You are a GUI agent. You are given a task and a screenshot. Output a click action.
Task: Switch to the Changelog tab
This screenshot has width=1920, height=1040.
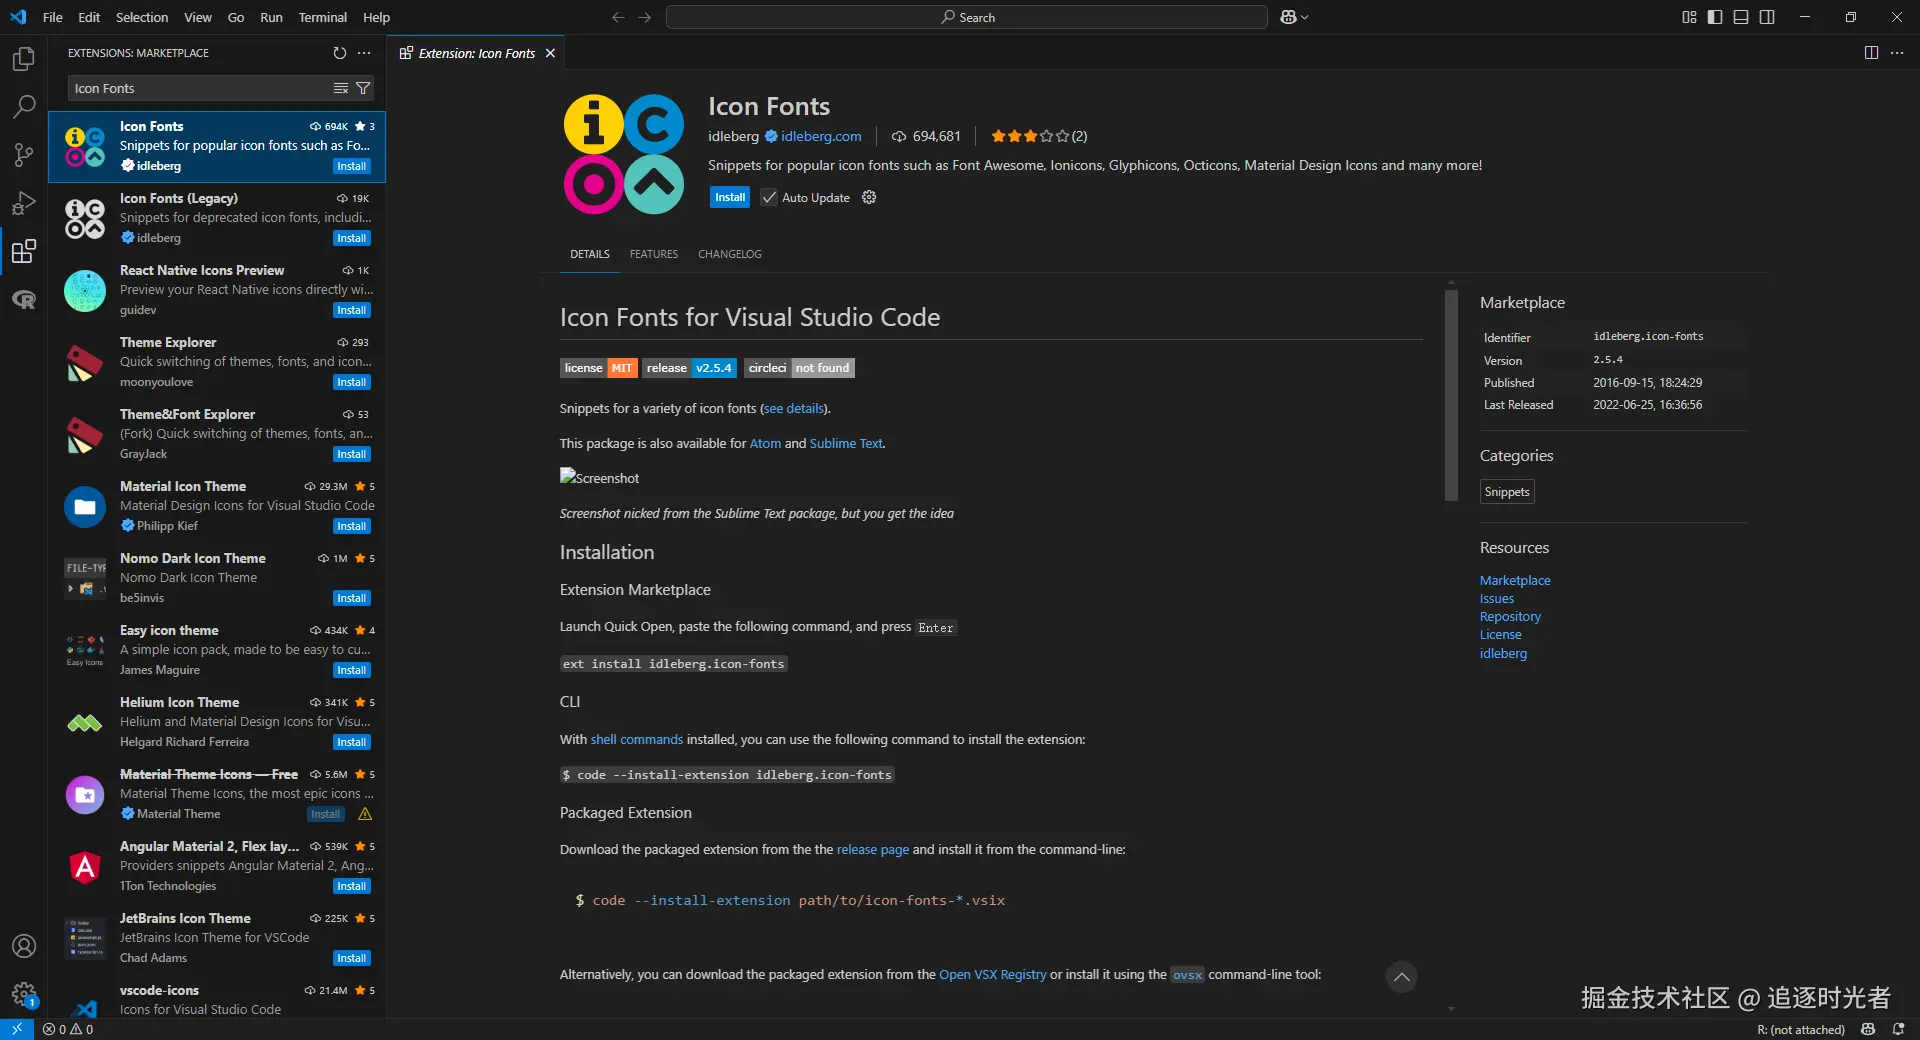(730, 254)
